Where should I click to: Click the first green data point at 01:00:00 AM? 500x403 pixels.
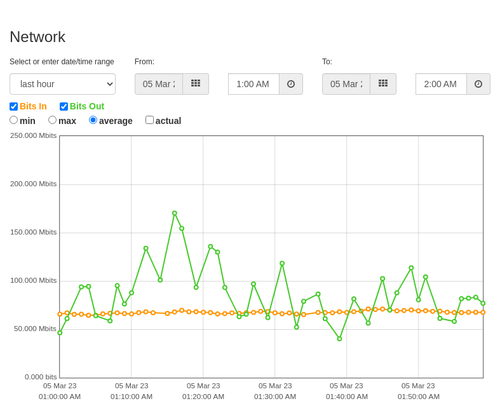click(60, 333)
